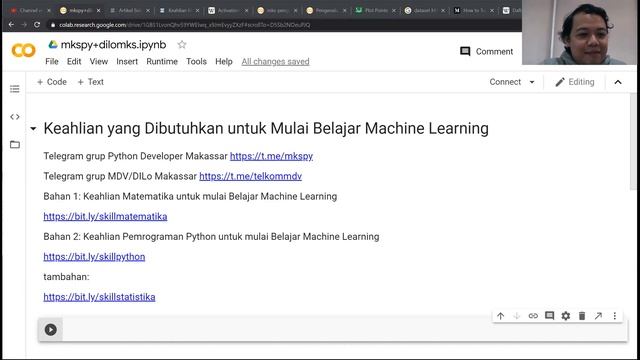This screenshot has width=640, height=360.
Task: Collapse the Keahlian yang Dibutuhkan section
Action: (x=33, y=129)
